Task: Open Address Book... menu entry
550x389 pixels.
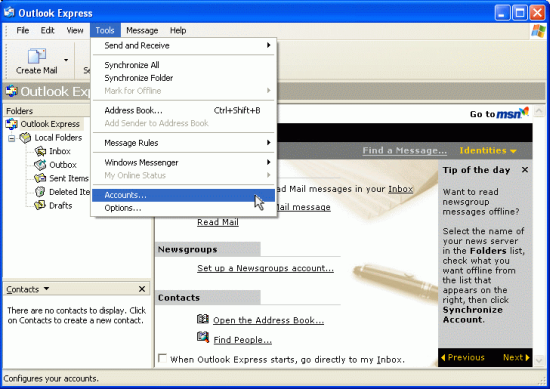Action: coord(183,110)
